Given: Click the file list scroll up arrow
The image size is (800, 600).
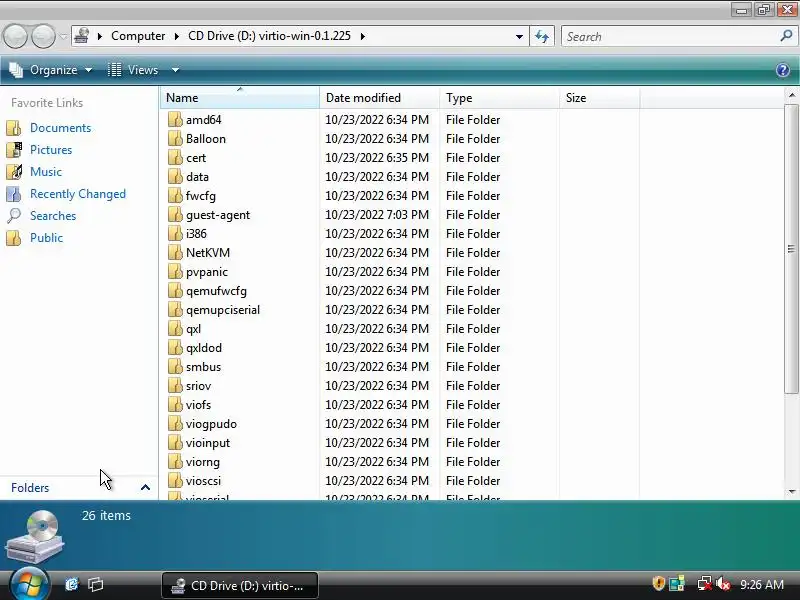Looking at the screenshot, I should pos(791,95).
